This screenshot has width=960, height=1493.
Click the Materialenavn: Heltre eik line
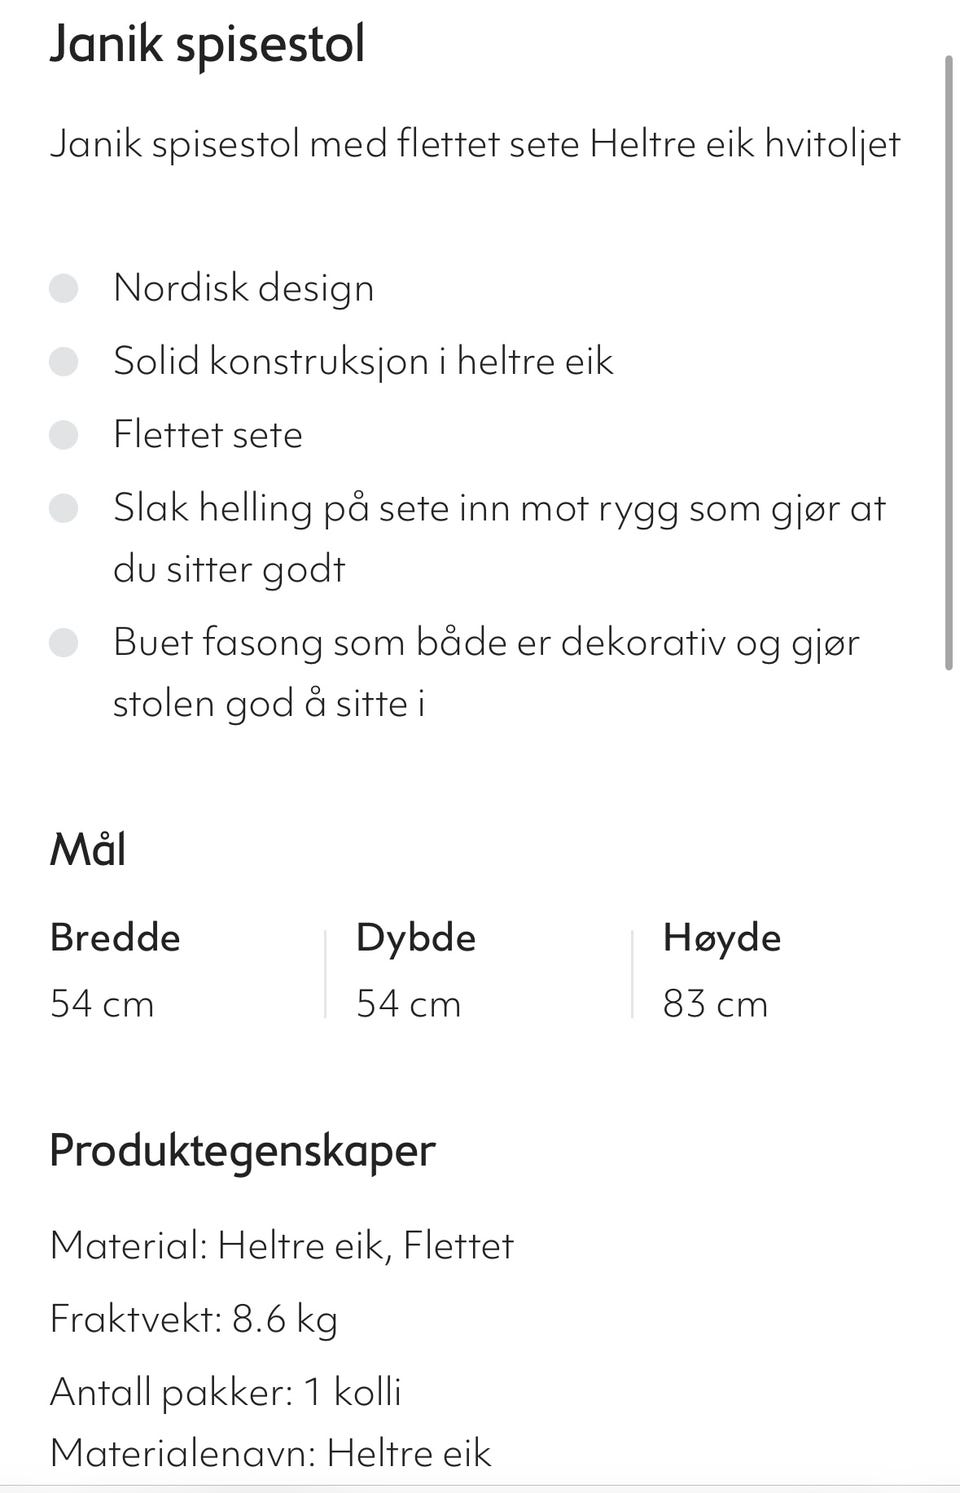click(x=270, y=1453)
